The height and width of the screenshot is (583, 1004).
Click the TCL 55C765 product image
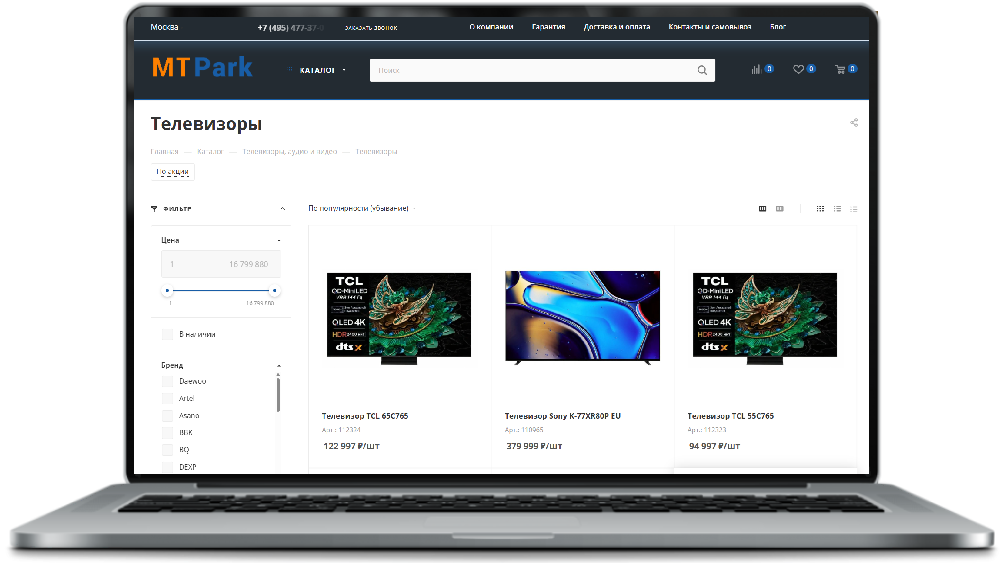point(765,318)
